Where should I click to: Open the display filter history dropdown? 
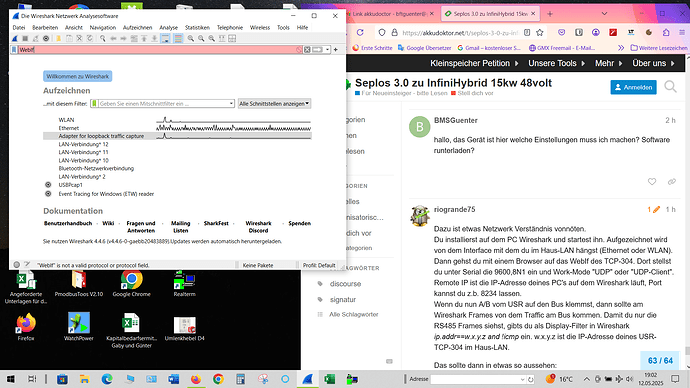click(327, 50)
